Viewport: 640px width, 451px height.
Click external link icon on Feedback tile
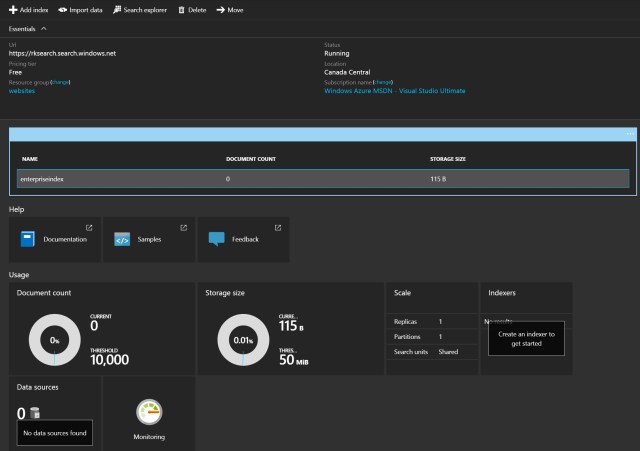[278, 228]
